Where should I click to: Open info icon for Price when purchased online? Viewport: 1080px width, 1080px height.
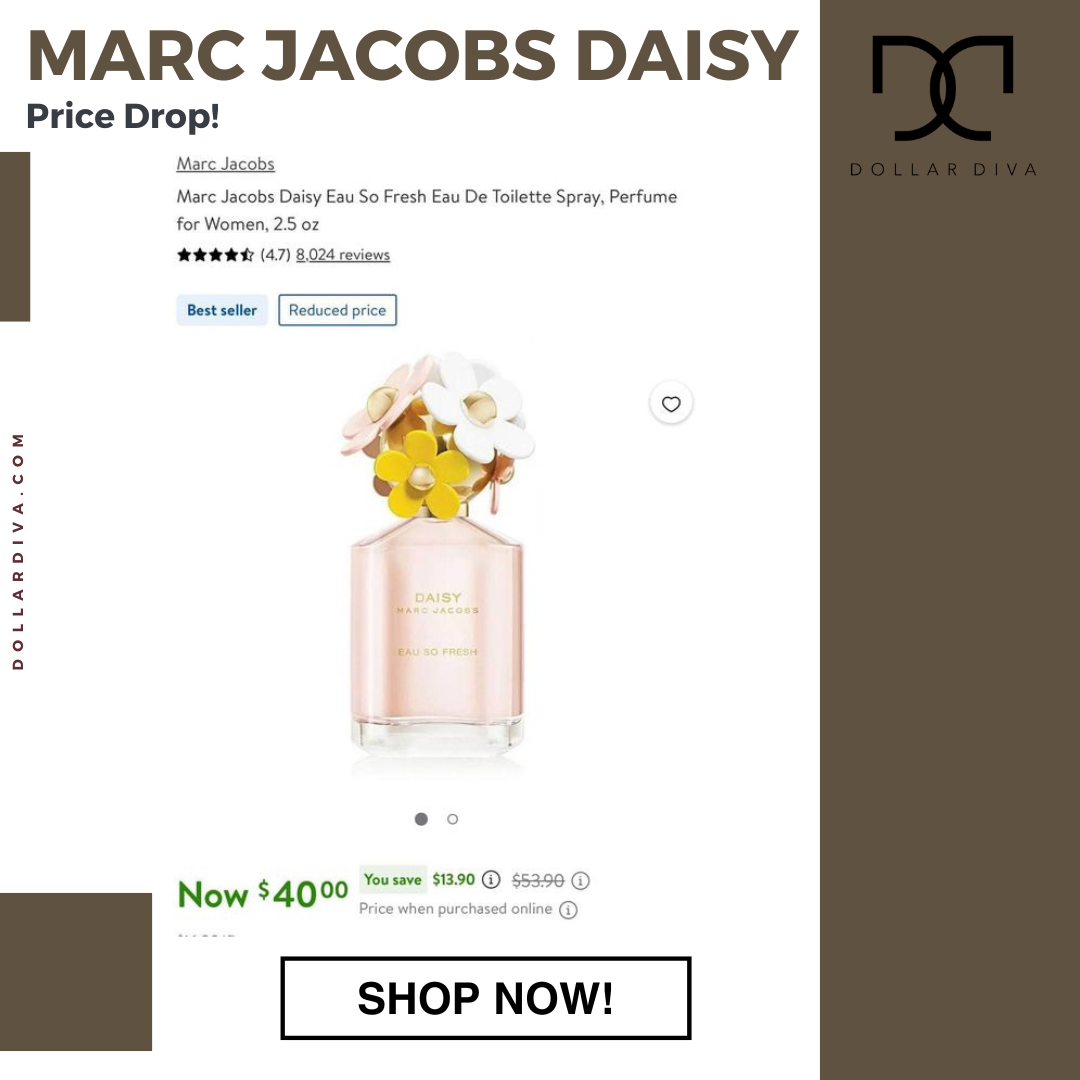[x=568, y=910]
